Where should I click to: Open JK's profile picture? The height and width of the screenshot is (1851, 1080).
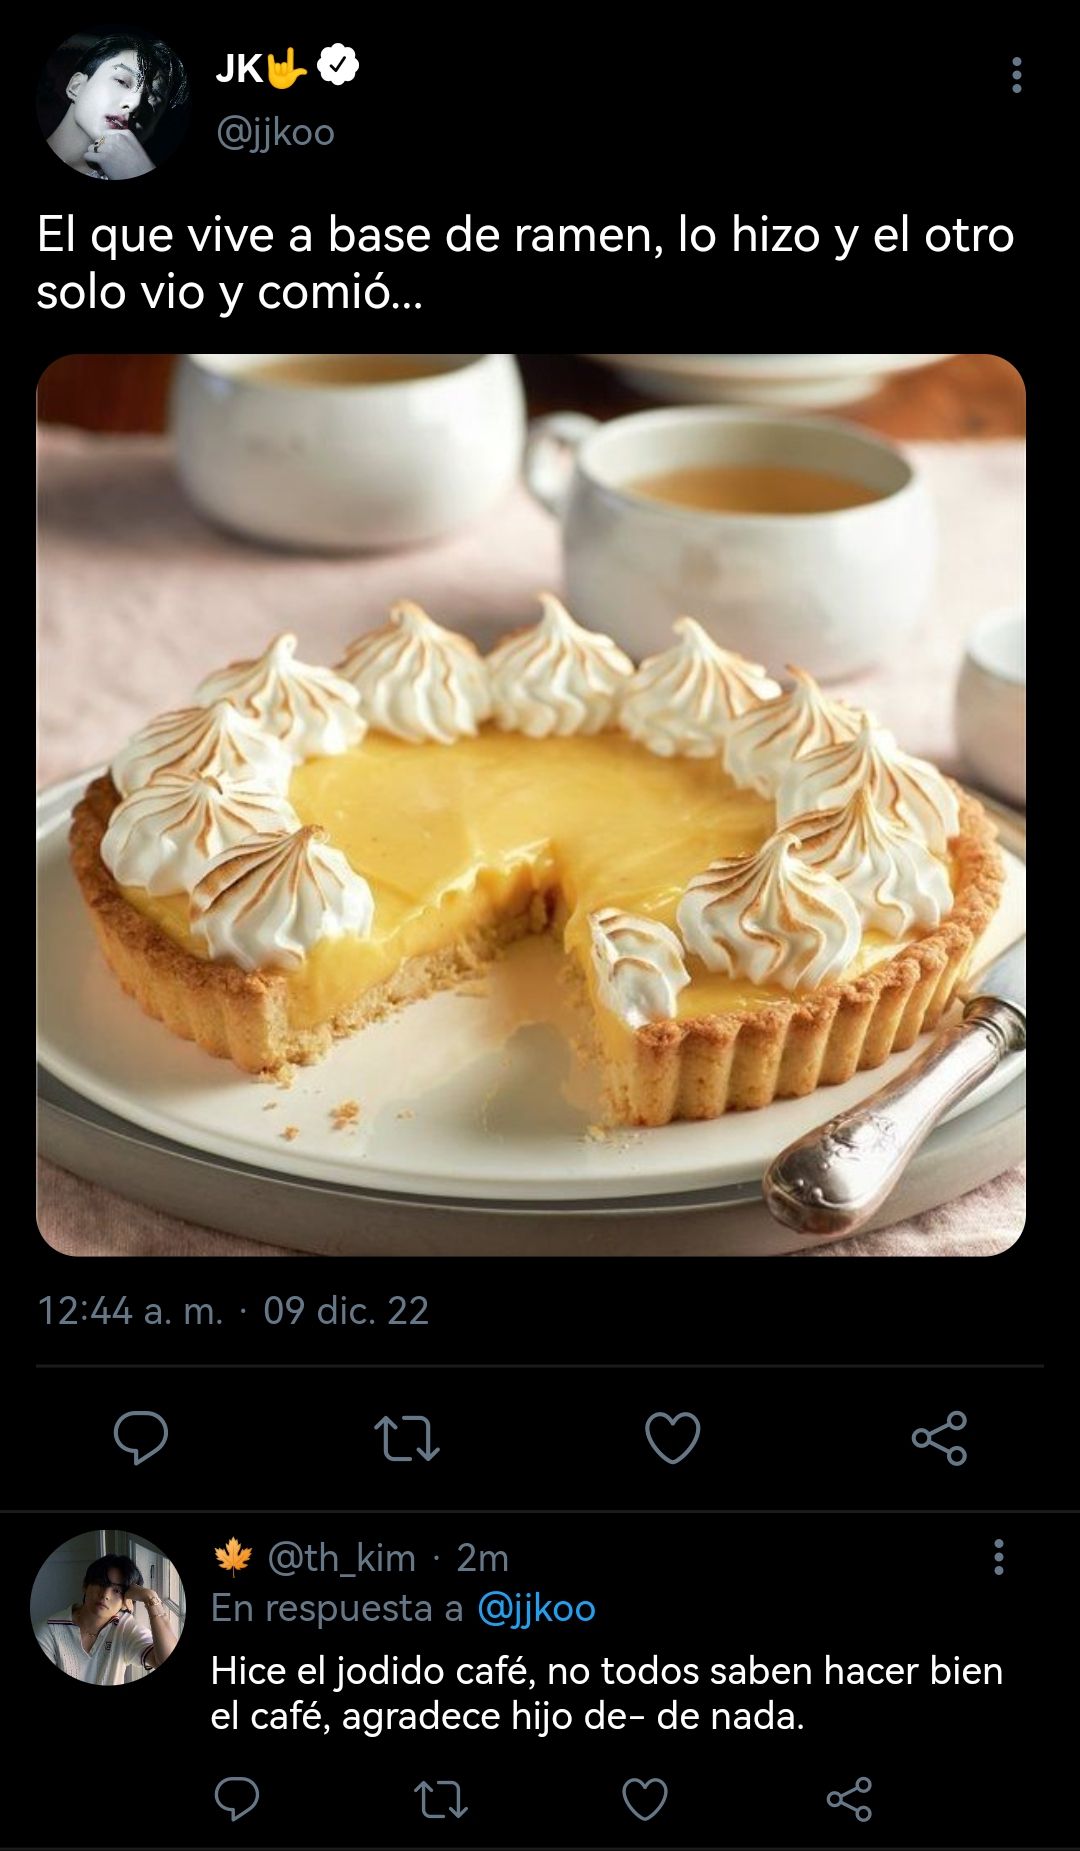[112, 103]
